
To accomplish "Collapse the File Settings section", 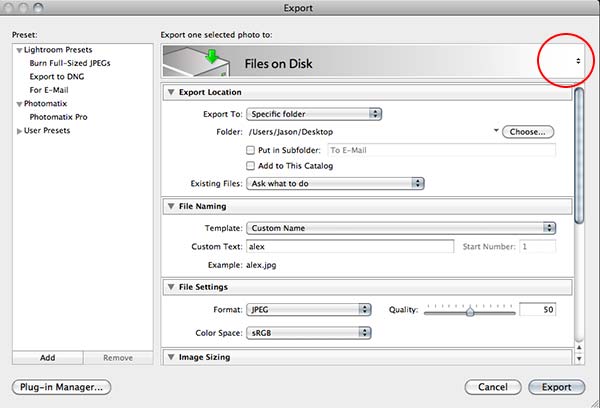I will click(x=171, y=287).
